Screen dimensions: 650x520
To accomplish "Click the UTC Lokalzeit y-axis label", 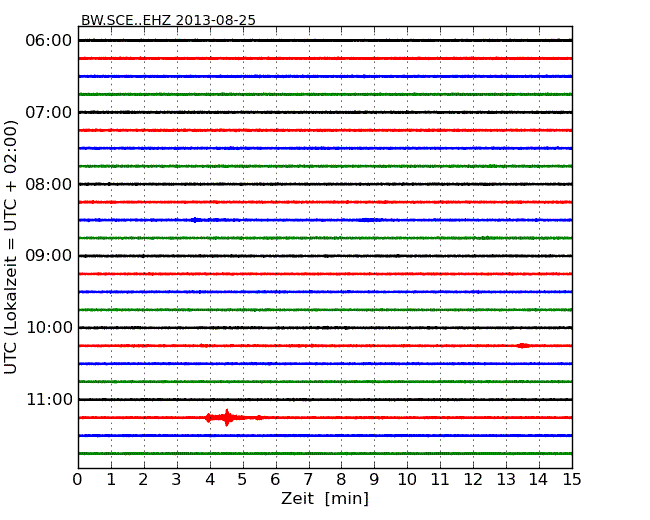I will click(x=12, y=247).
